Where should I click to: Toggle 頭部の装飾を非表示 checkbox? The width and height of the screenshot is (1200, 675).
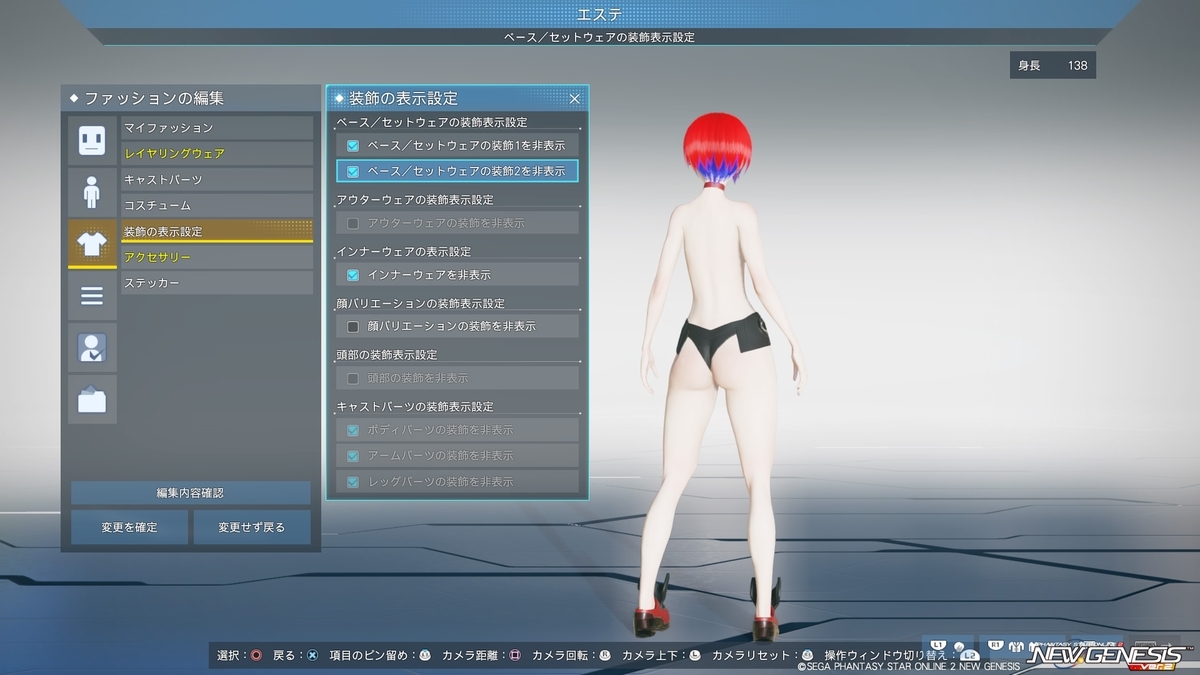point(353,379)
